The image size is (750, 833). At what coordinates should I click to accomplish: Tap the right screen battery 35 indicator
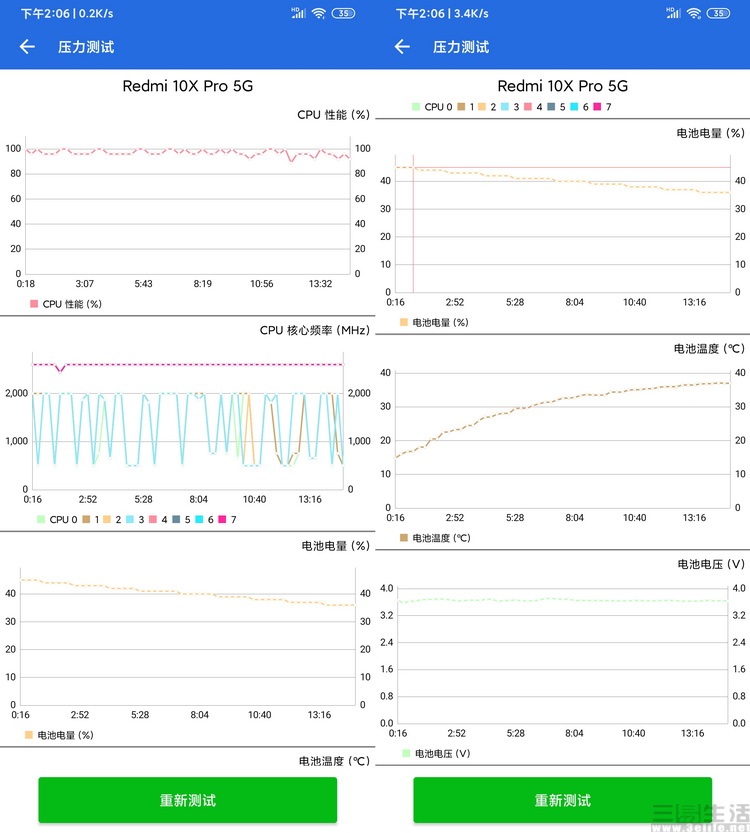[718, 13]
